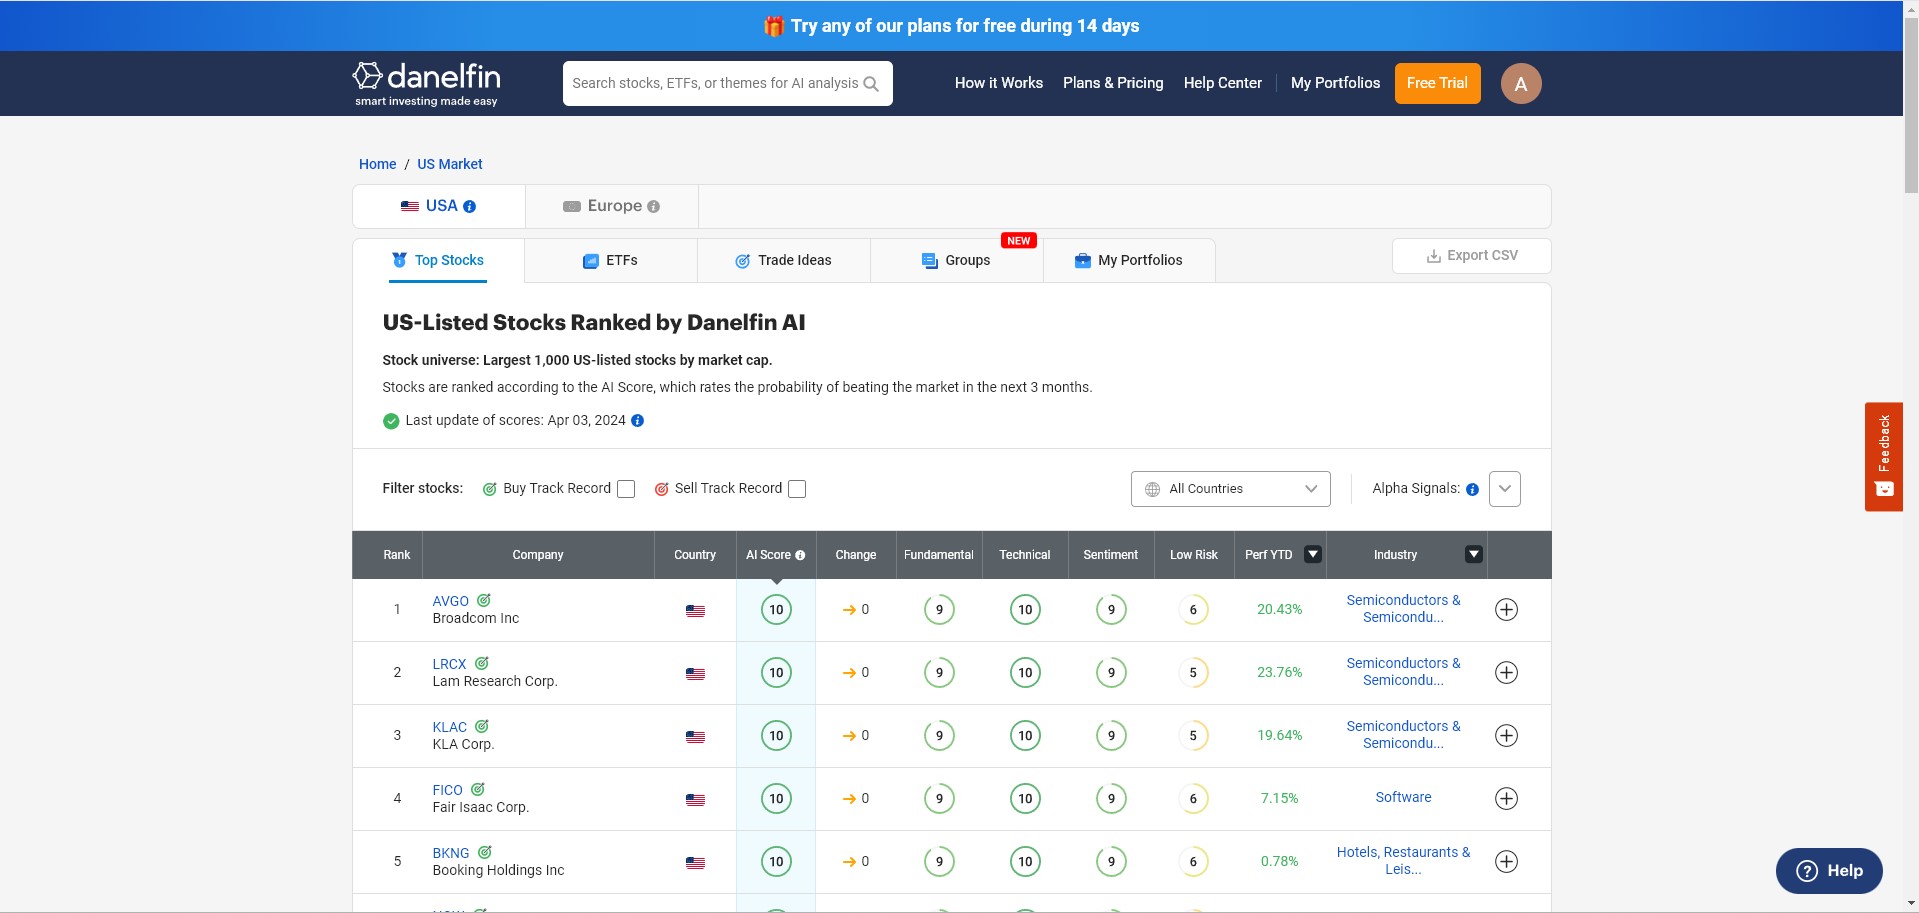Click the Feedback side tab

(x=1884, y=457)
